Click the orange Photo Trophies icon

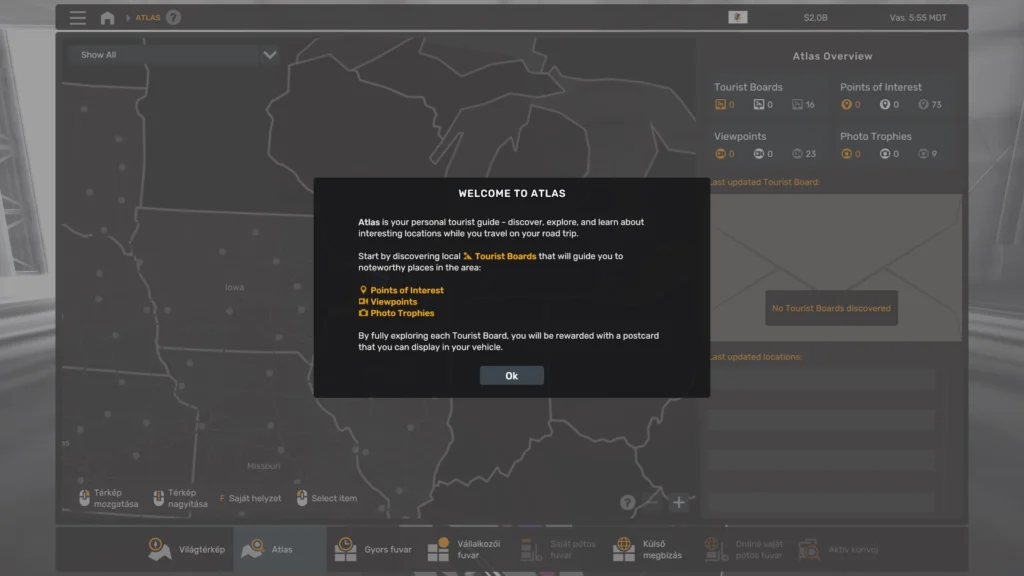coord(846,154)
